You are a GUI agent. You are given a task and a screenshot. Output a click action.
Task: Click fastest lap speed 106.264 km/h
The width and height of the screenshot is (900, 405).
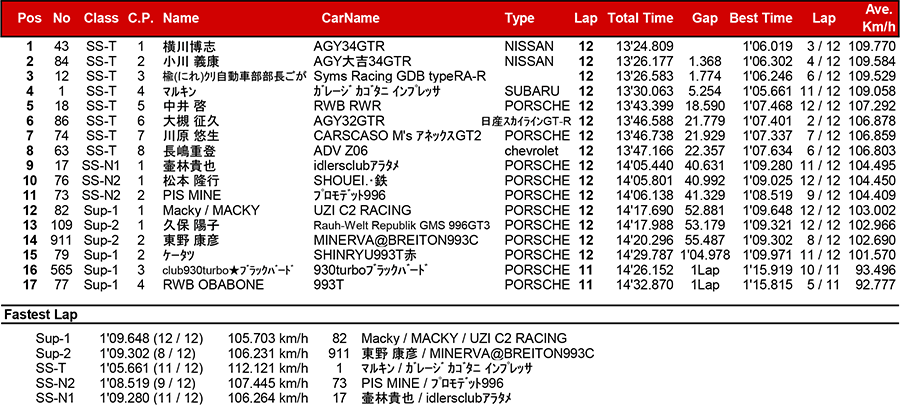point(268,398)
